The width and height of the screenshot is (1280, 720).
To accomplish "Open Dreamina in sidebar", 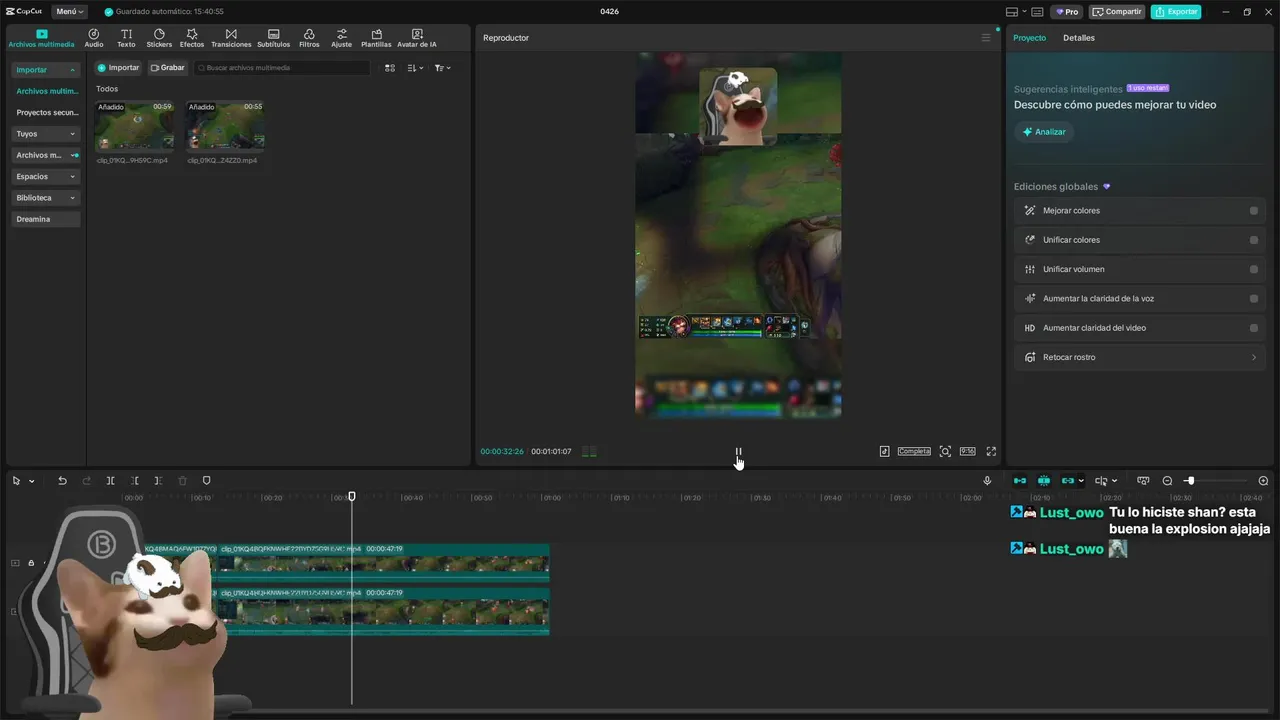I will 46,219.
